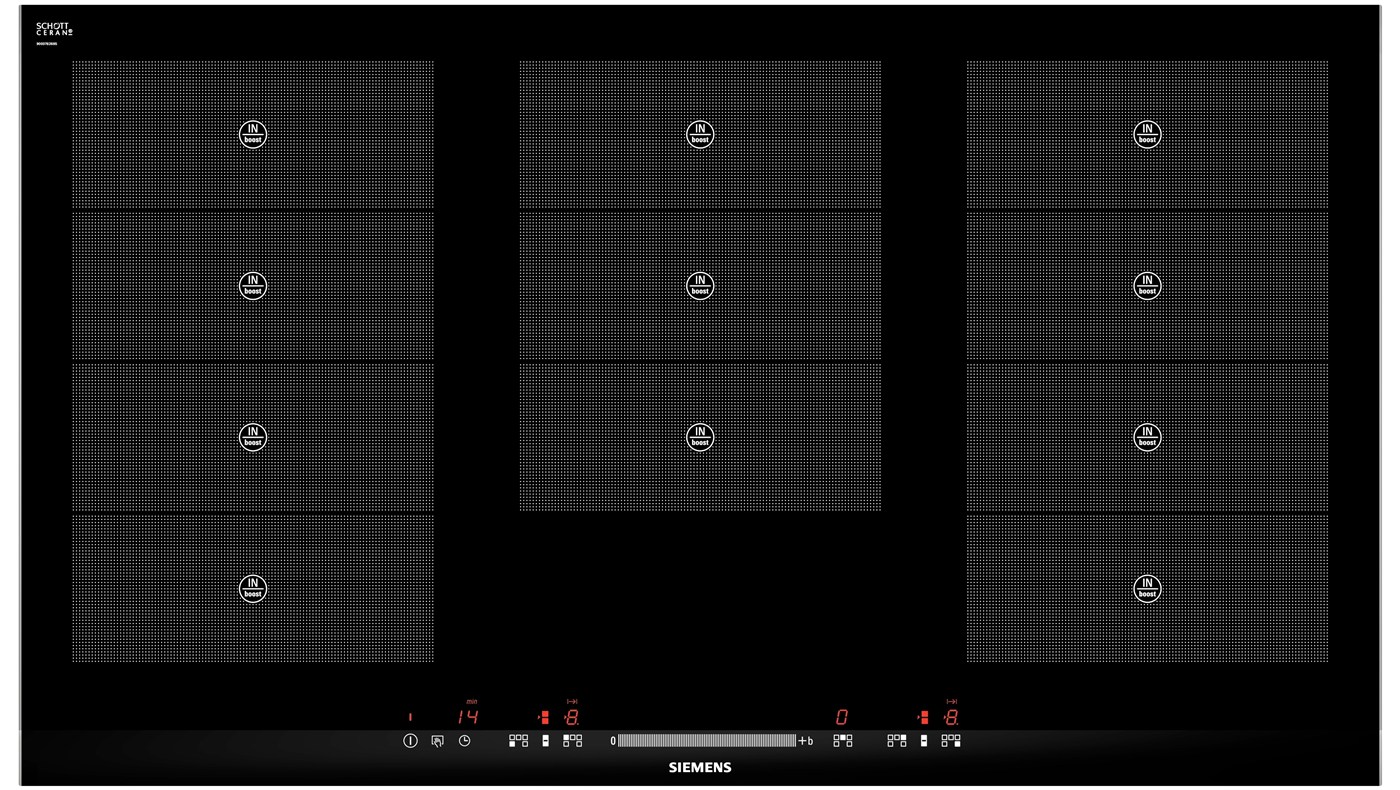1400x790 pixels.
Task: Click the SIEMENS brand logo
Action: 700,768
